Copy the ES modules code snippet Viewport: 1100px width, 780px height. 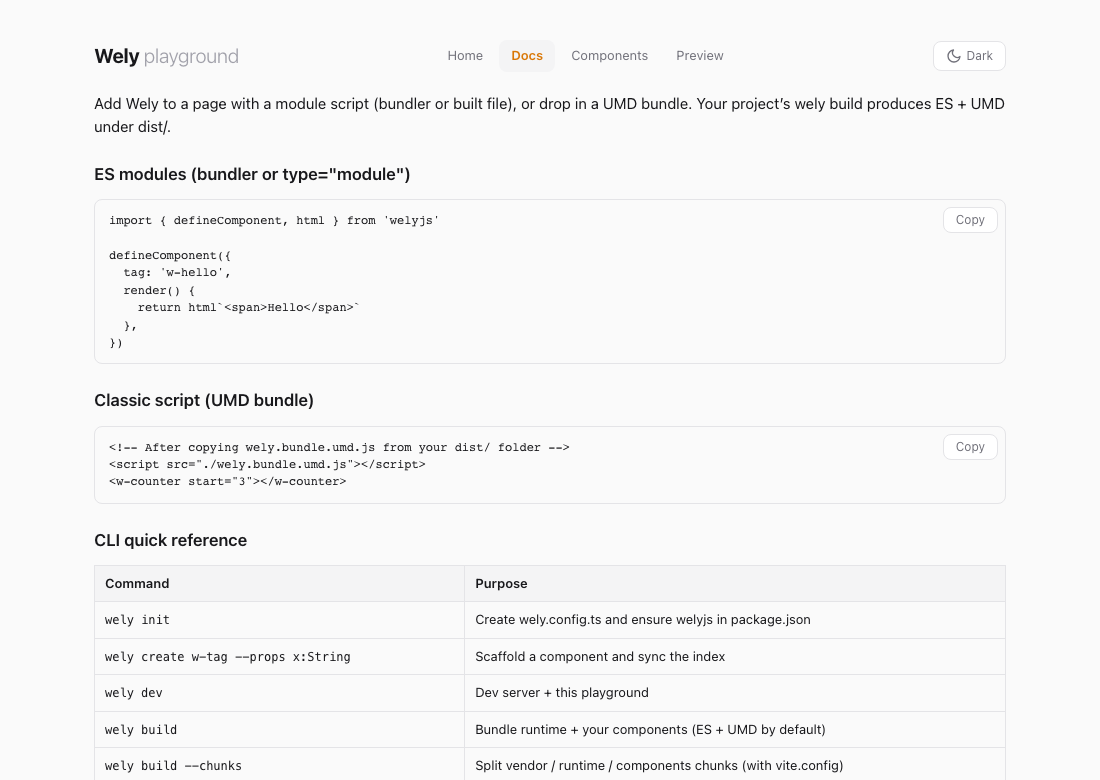[x=969, y=219]
